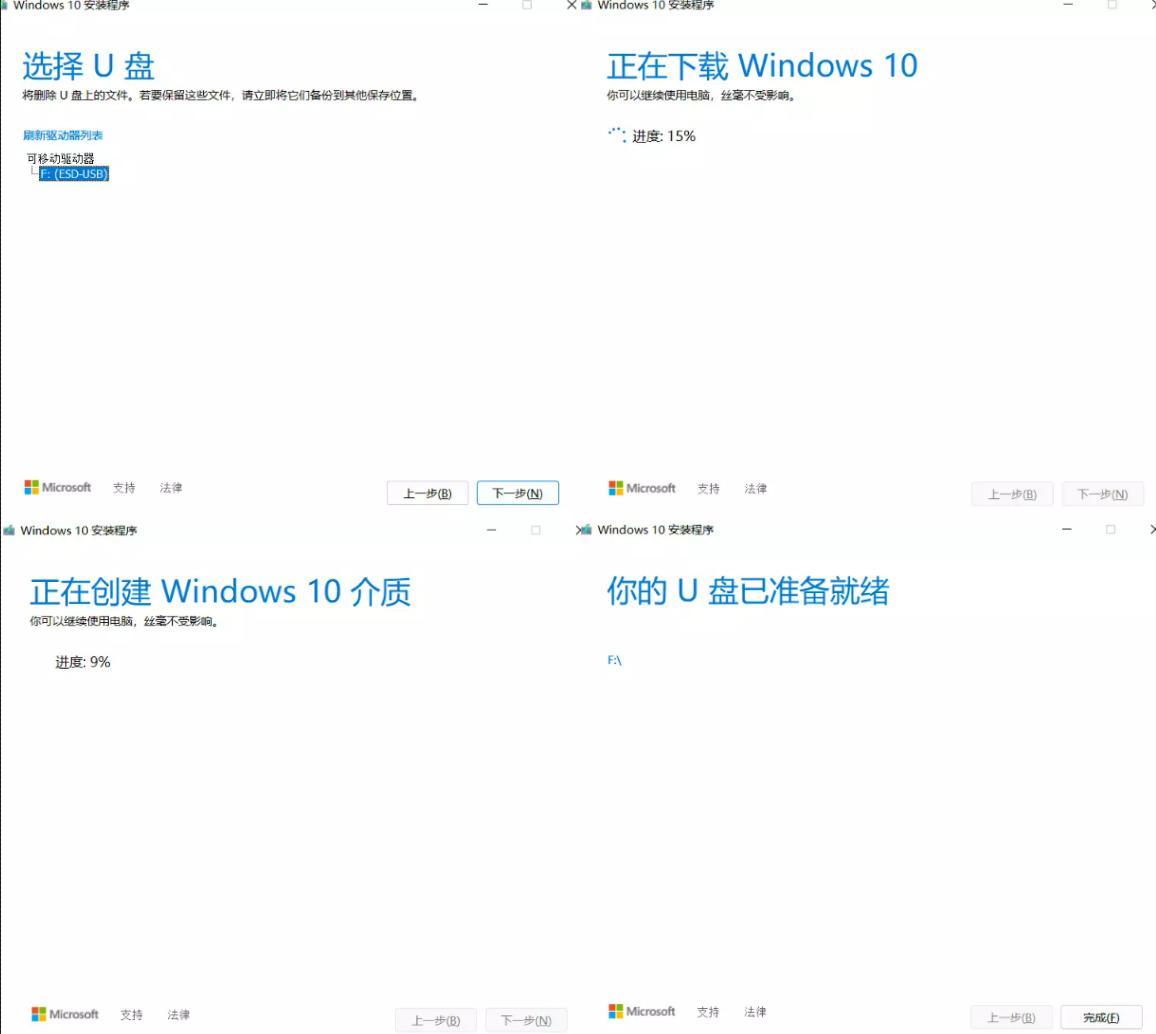Open the 支持 link in 选择 U 盘 window
The width and height of the screenshot is (1156, 1034).
(x=124, y=487)
